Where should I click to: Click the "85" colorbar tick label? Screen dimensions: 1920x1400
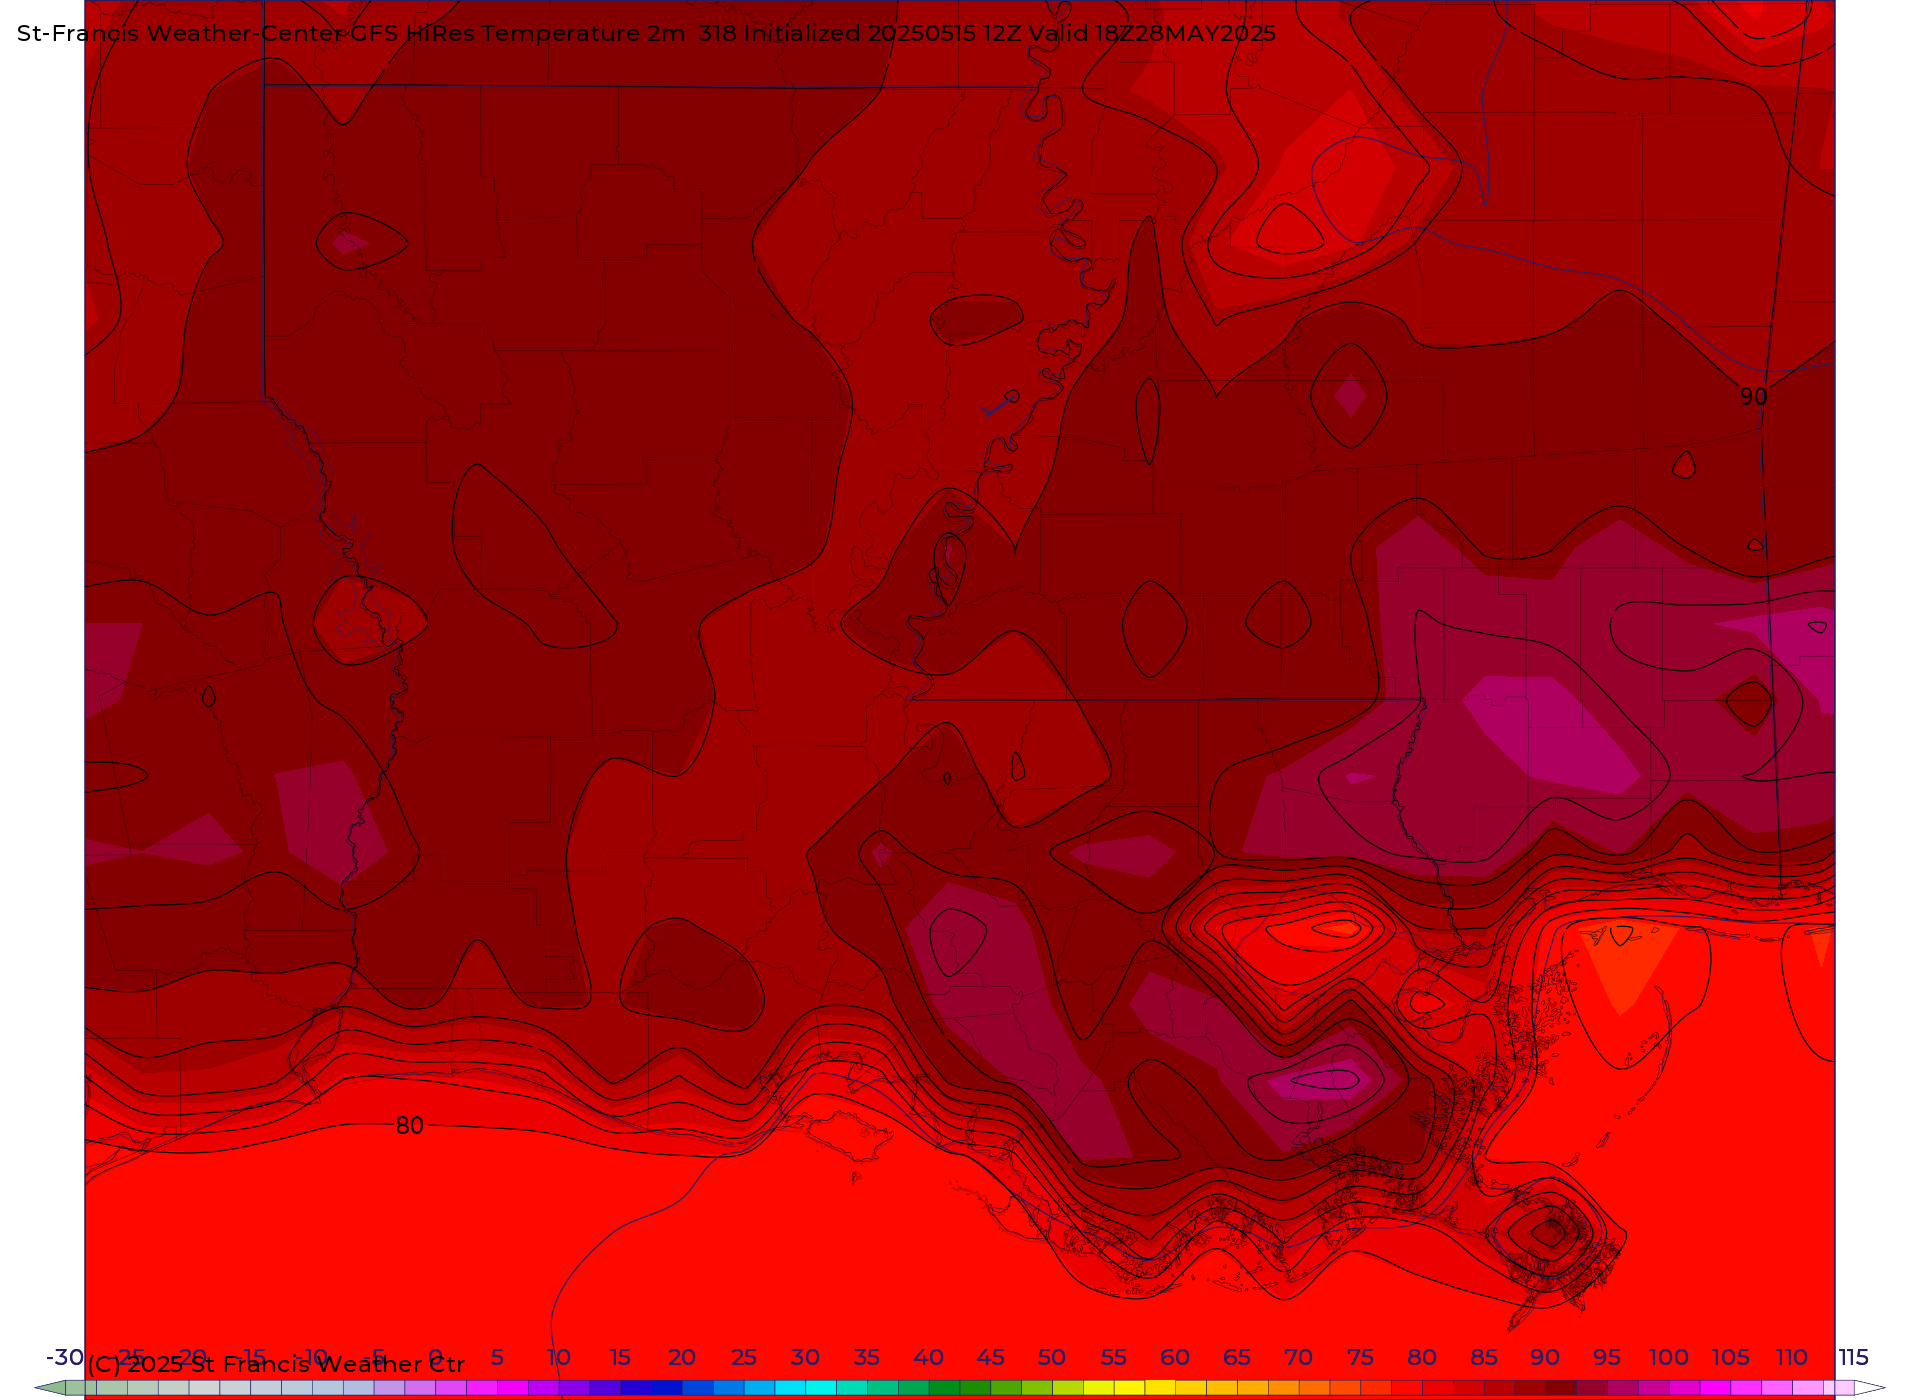point(1484,1357)
